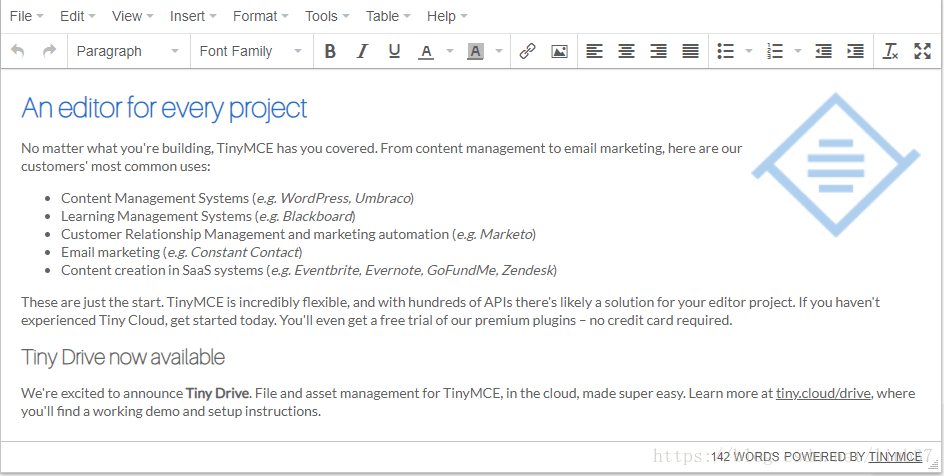Click the TINYMCE link in status bar
This screenshot has height=476, width=944.
[x=895, y=457]
